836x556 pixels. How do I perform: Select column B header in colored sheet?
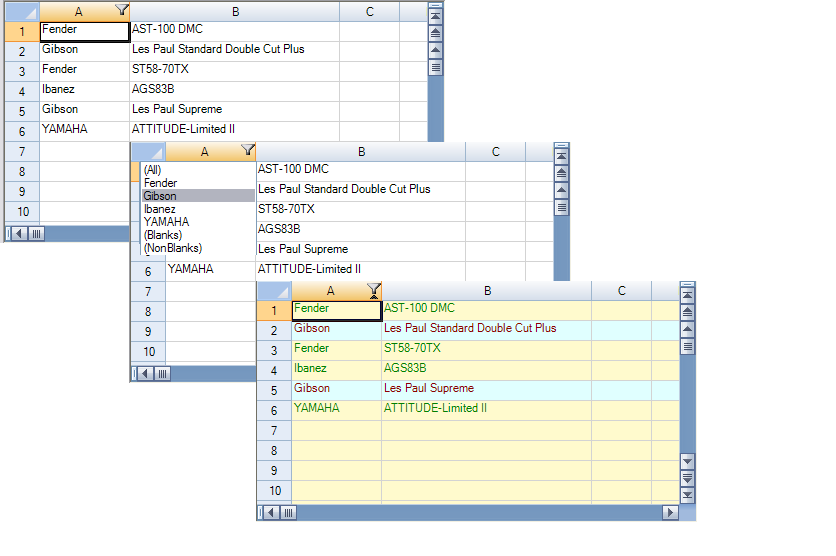(x=487, y=291)
